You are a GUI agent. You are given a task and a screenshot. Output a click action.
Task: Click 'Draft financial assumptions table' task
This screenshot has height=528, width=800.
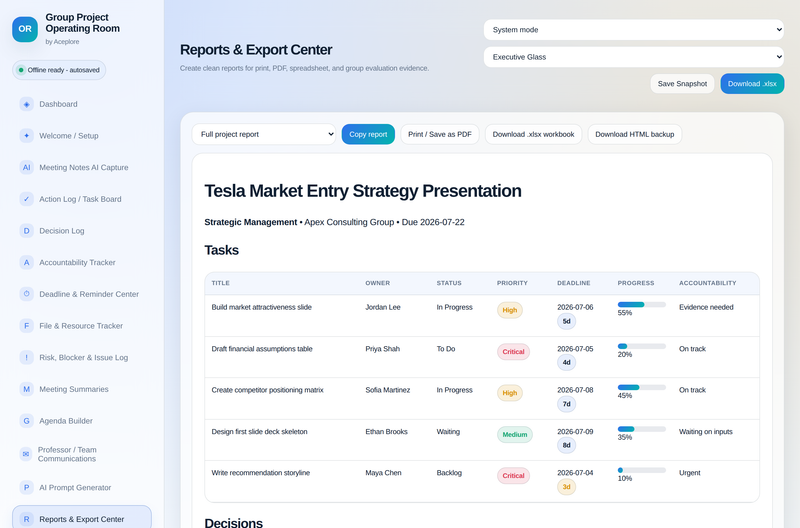point(262,349)
